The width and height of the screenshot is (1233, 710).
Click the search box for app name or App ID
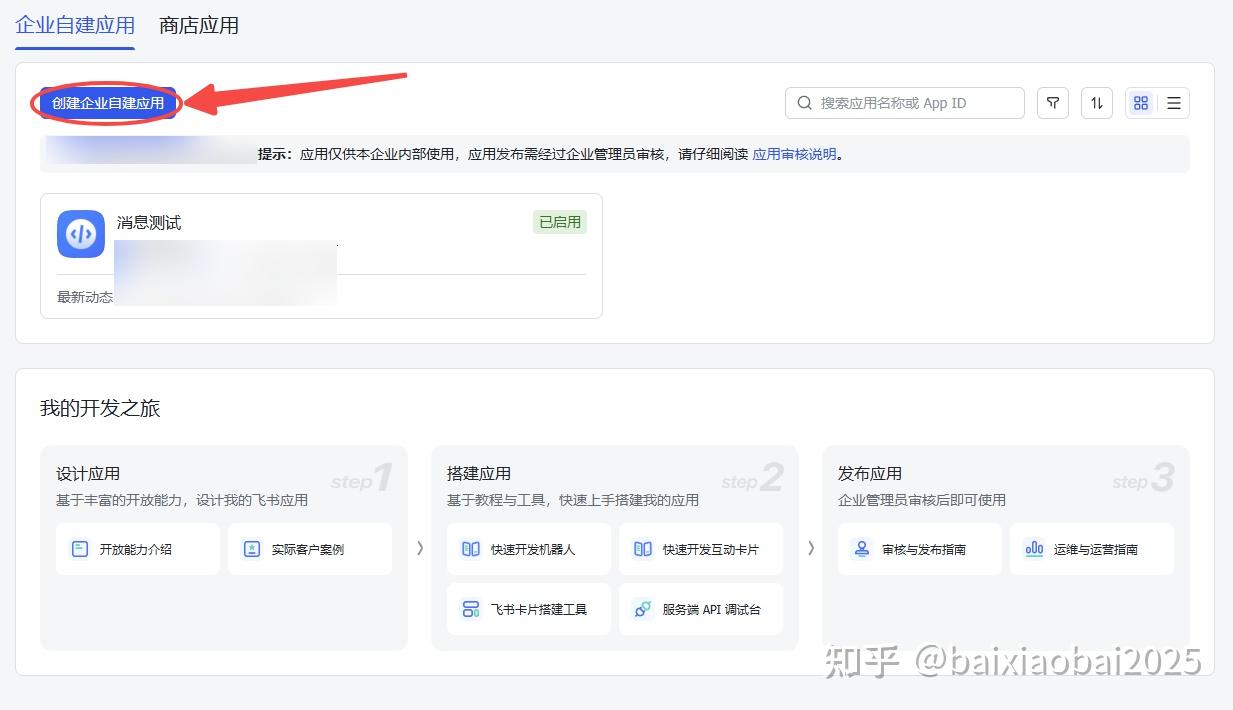click(x=905, y=103)
